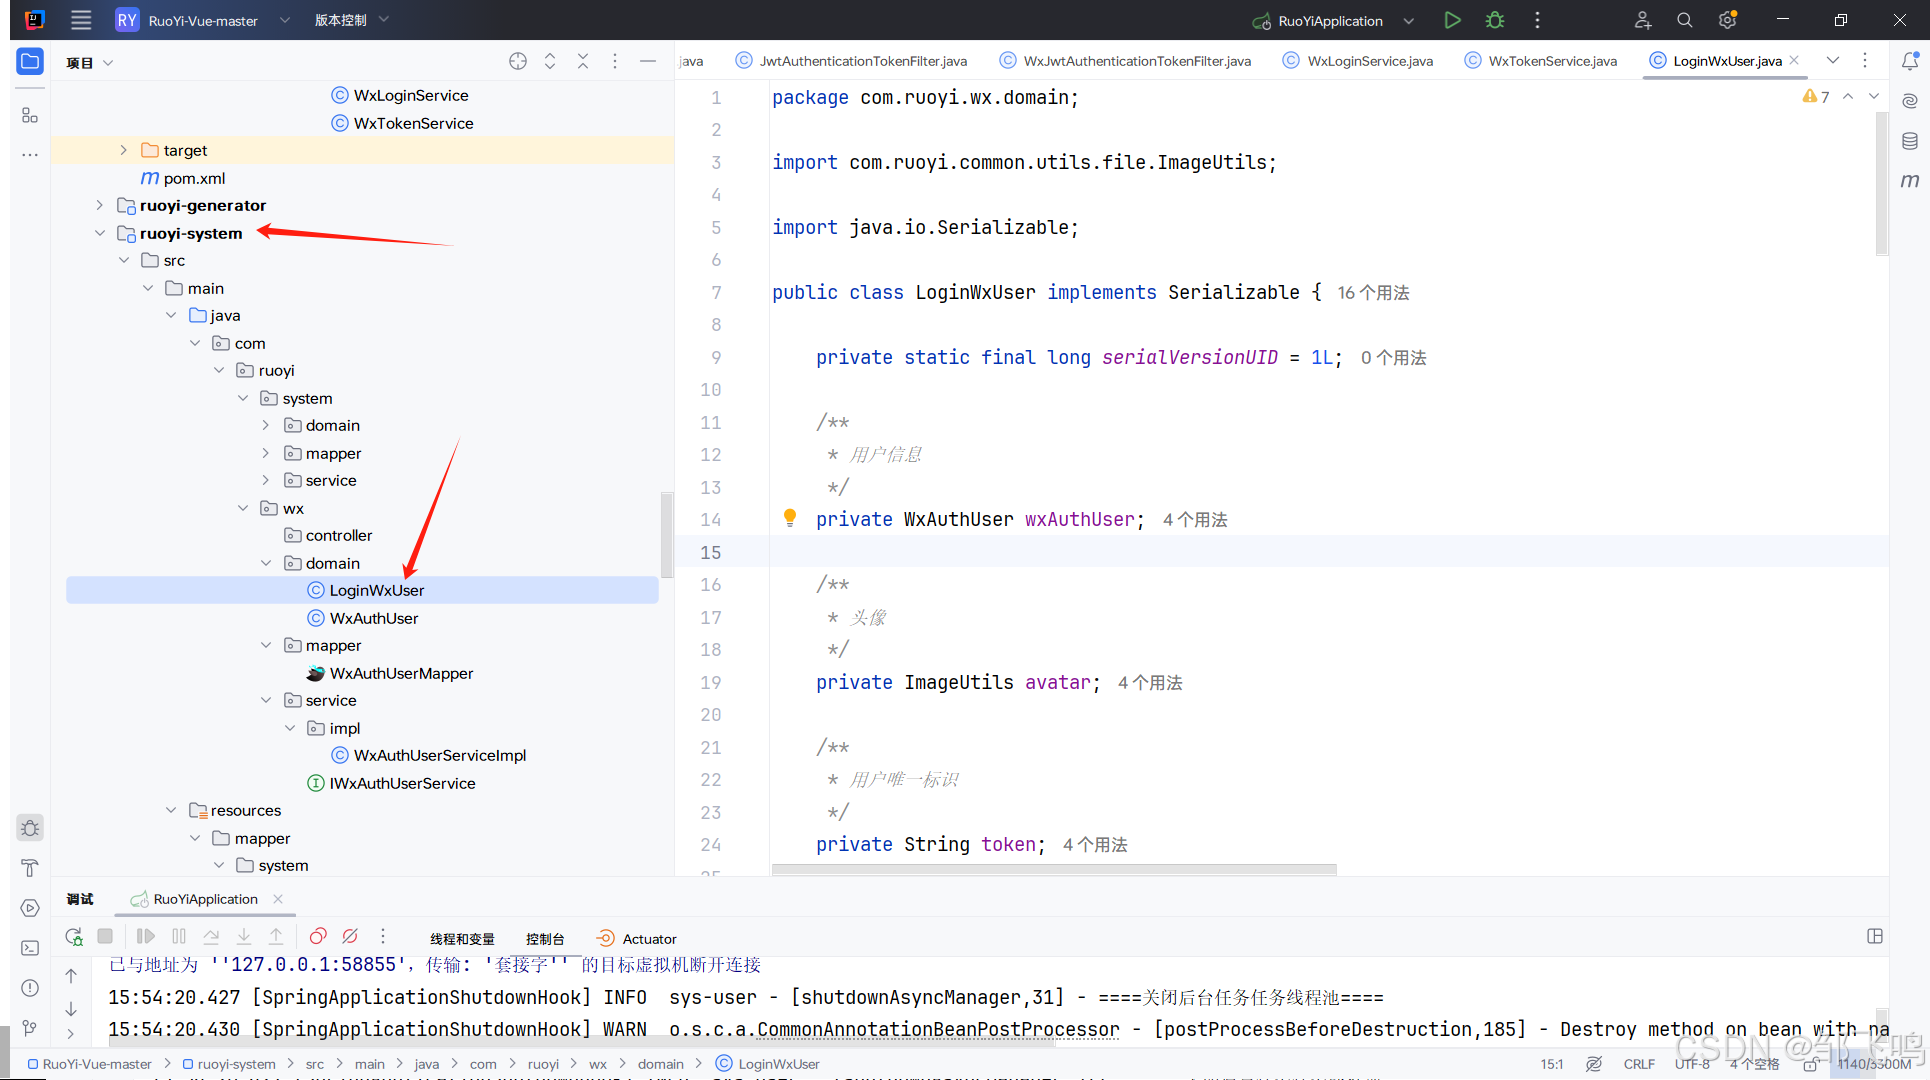This screenshot has width=1930, height=1080.
Task: Collapse the wx package
Action: pyautogui.click(x=243, y=508)
